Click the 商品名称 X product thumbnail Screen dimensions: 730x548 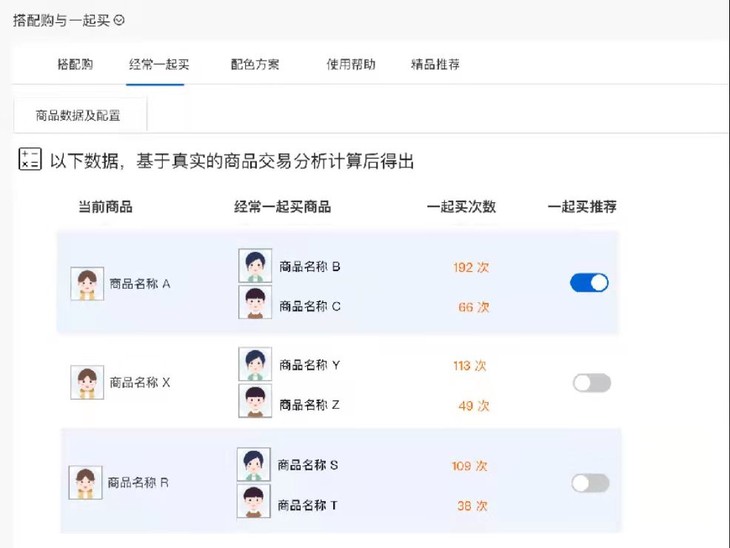pyautogui.click(x=87, y=382)
